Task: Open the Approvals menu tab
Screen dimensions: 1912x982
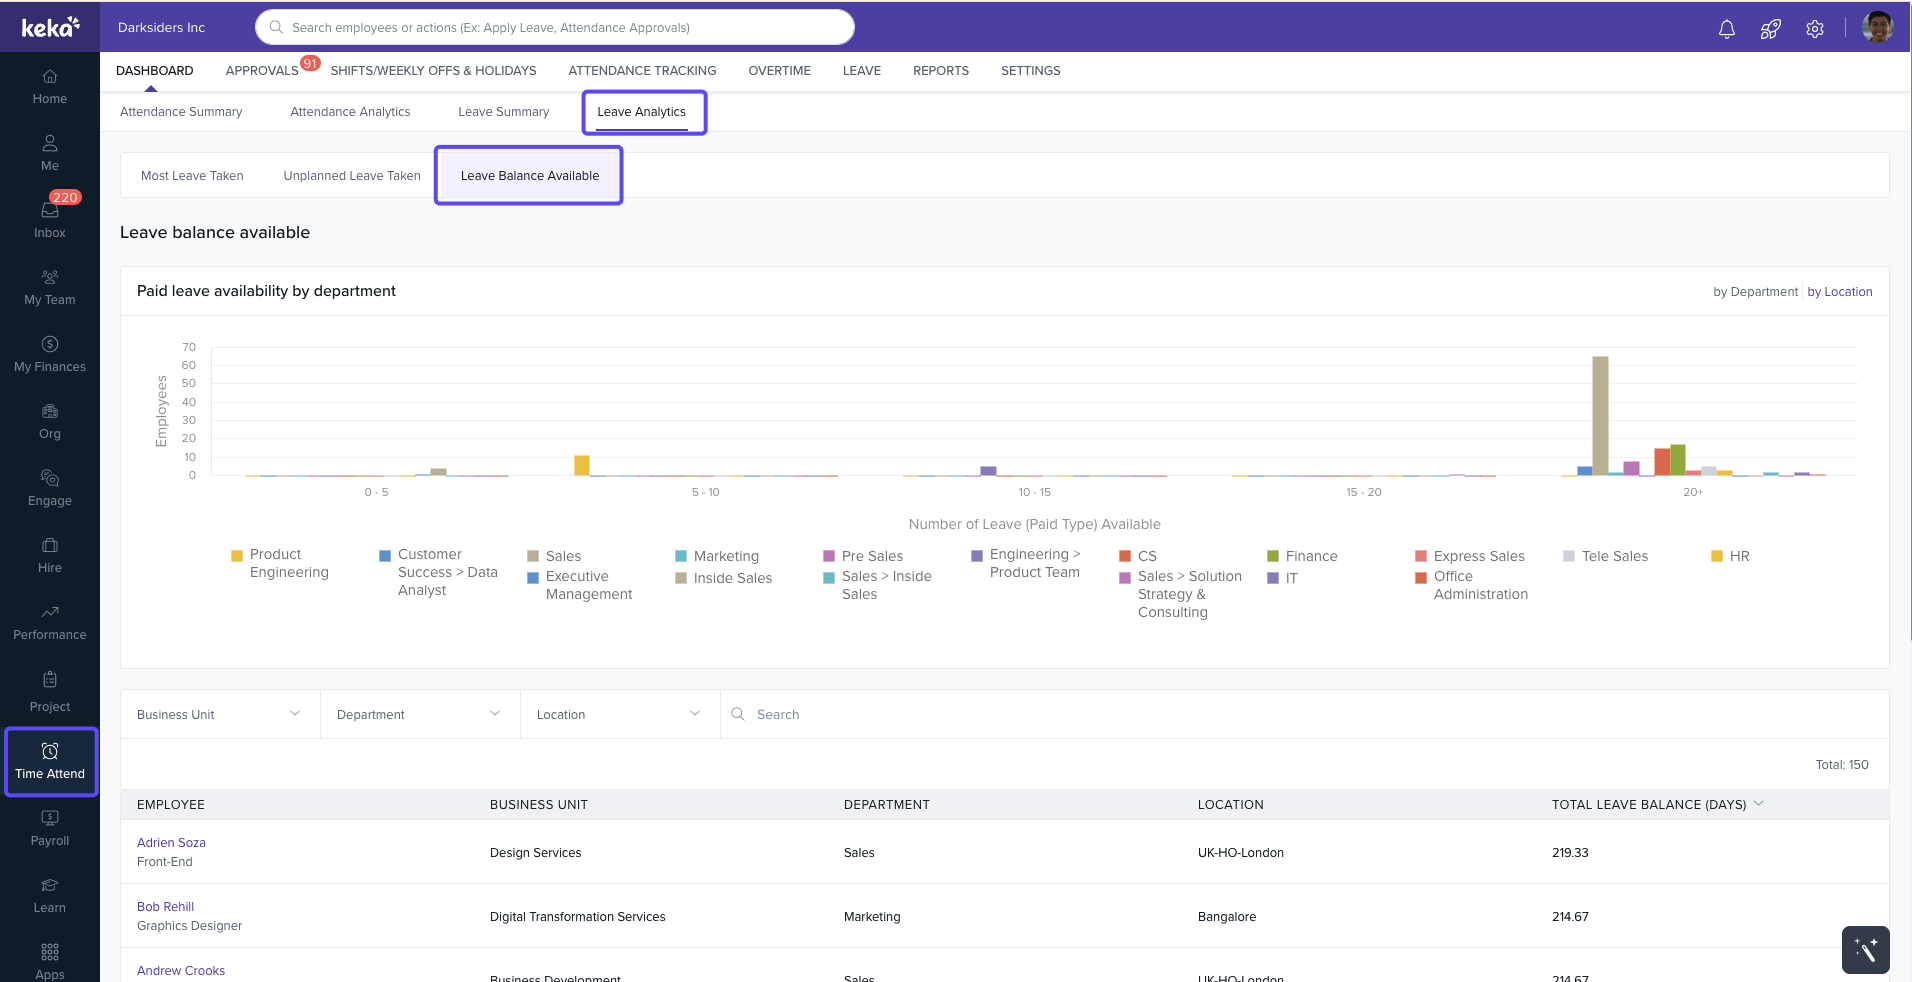Action: click(262, 71)
